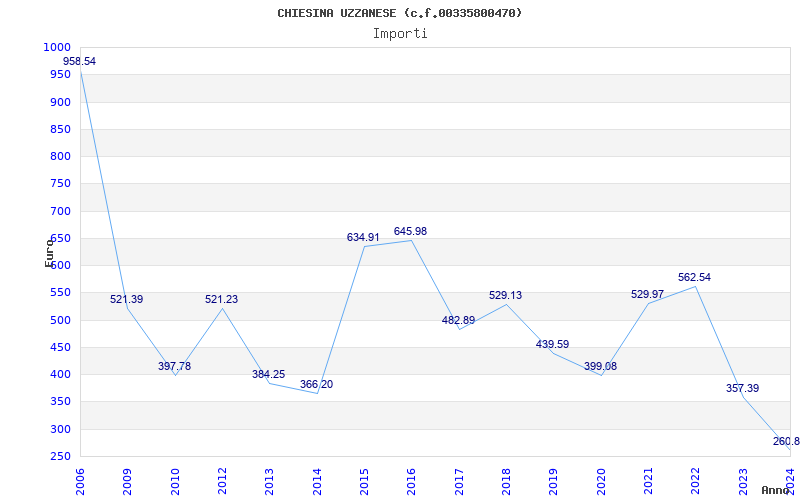This screenshot has width=800, height=500.
Task: Click the 562.54 data label for 2022
Action: (694, 278)
